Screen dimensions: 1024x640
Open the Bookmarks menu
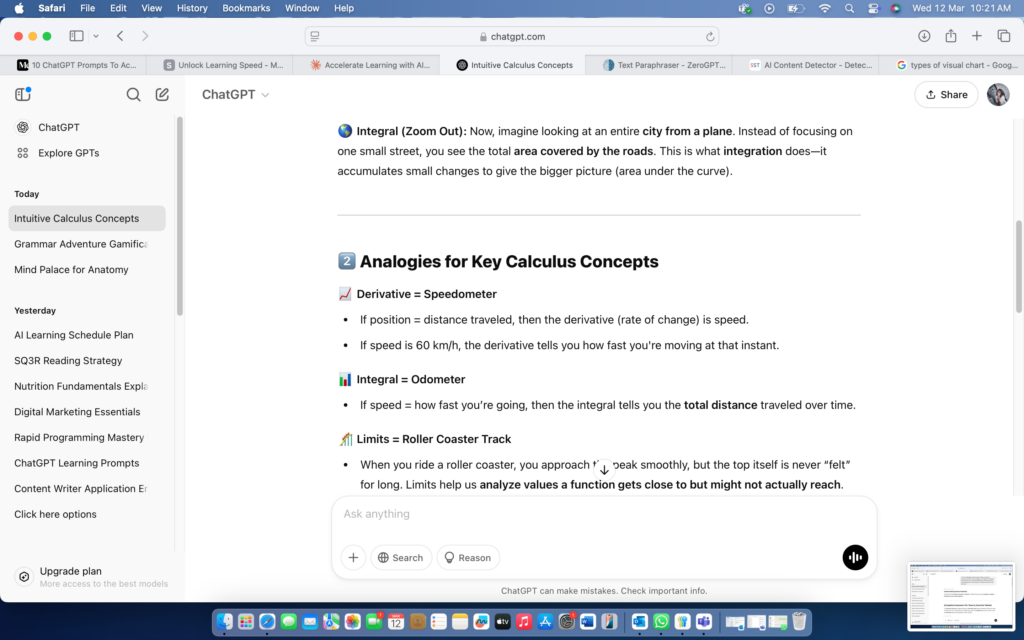(246, 8)
